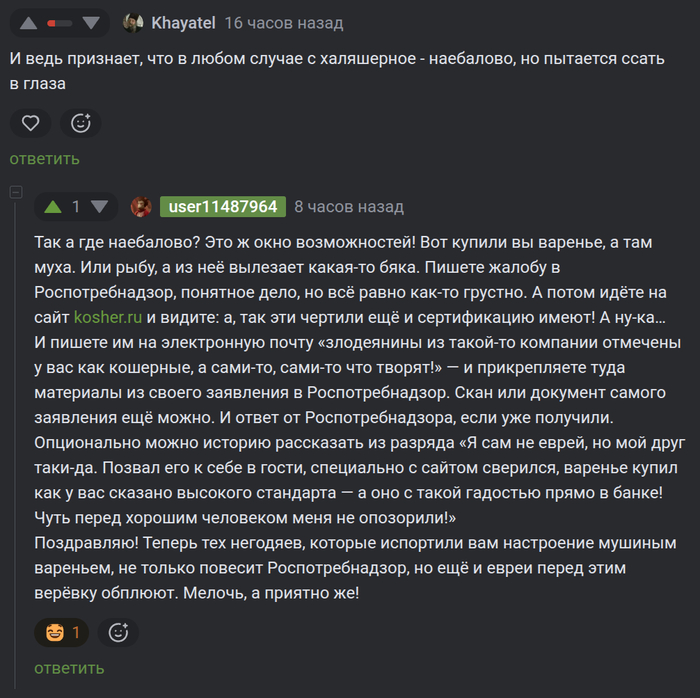Downvote Khayatel's comment
This screenshot has height=698, width=700.
91,22
